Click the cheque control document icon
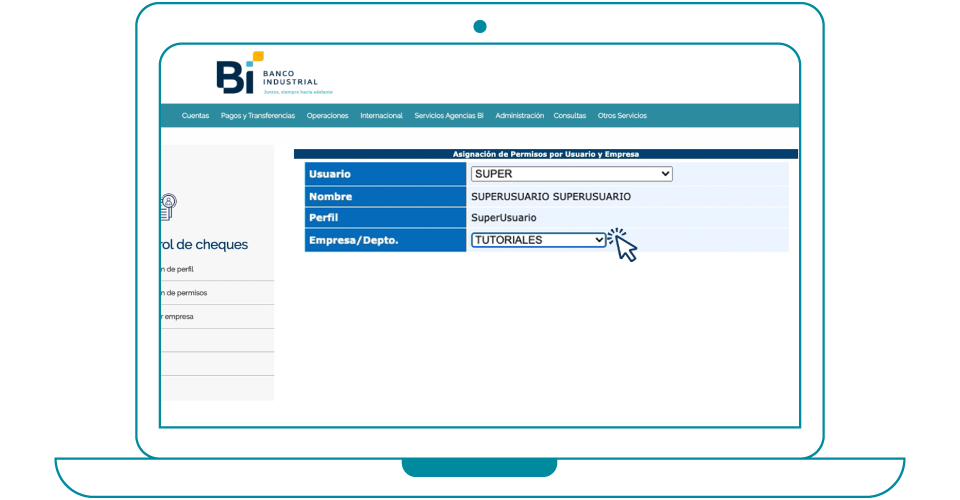The image size is (960, 500). (168, 206)
